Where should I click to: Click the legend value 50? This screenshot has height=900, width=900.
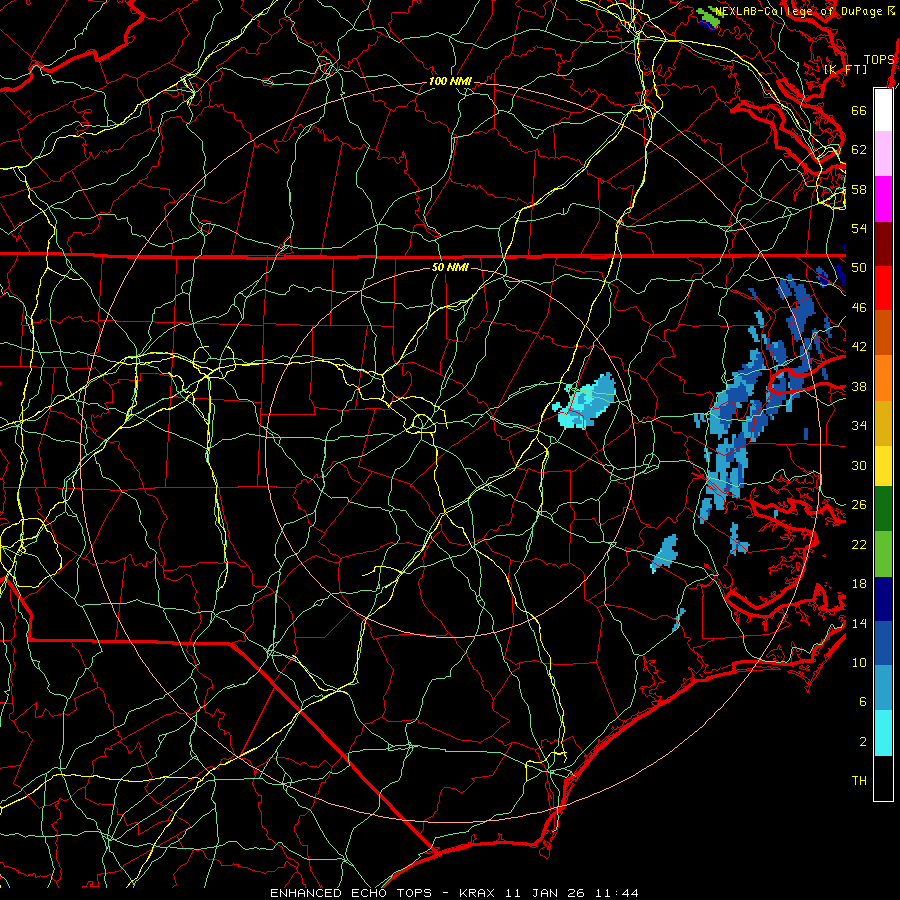point(859,268)
